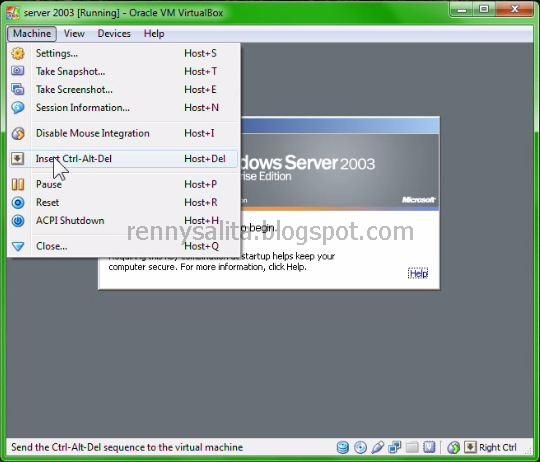Image resolution: width=540 pixels, height=462 pixels.
Task: Minimize the VirtualBox window
Action: tap(462, 10)
